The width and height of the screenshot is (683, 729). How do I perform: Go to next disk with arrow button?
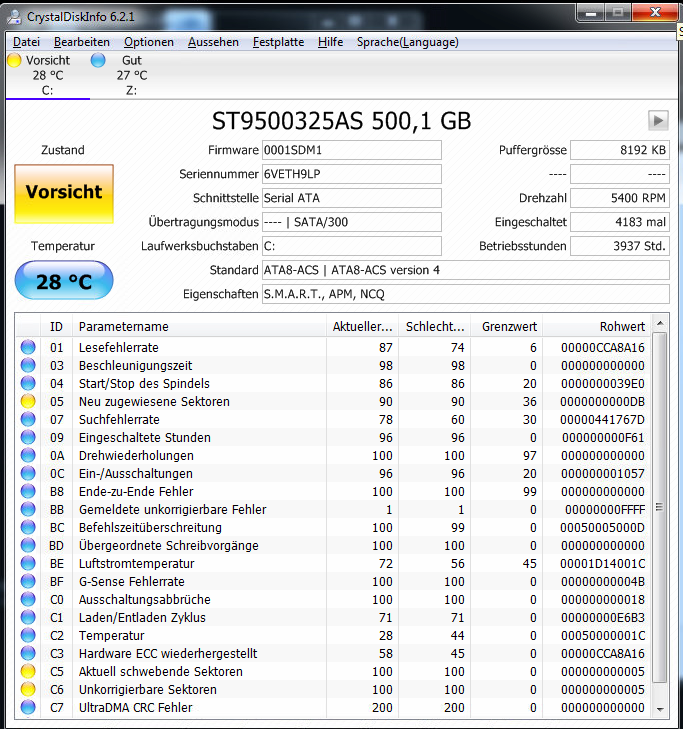click(658, 121)
